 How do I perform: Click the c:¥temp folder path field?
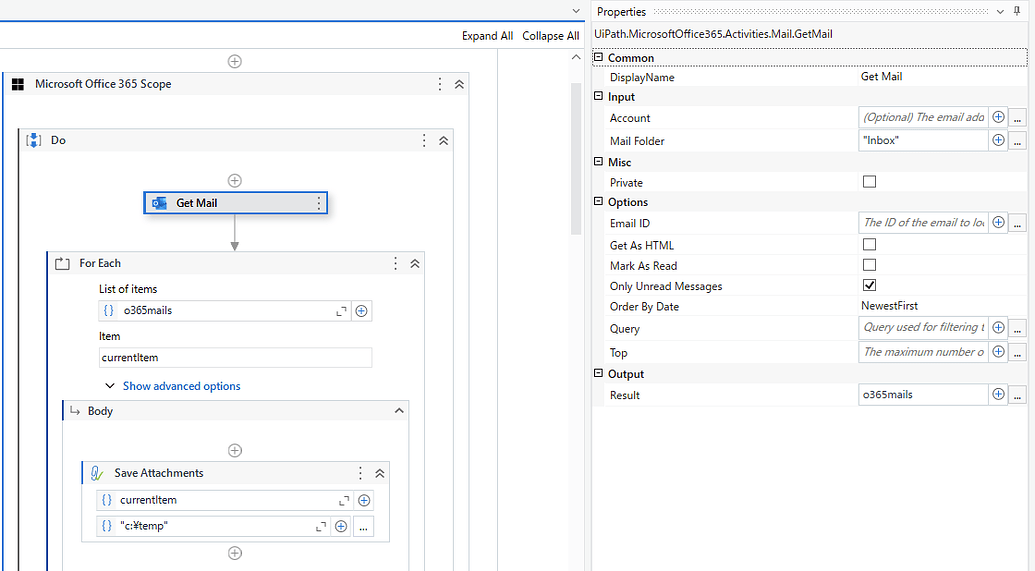pyautogui.click(x=213, y=526)
